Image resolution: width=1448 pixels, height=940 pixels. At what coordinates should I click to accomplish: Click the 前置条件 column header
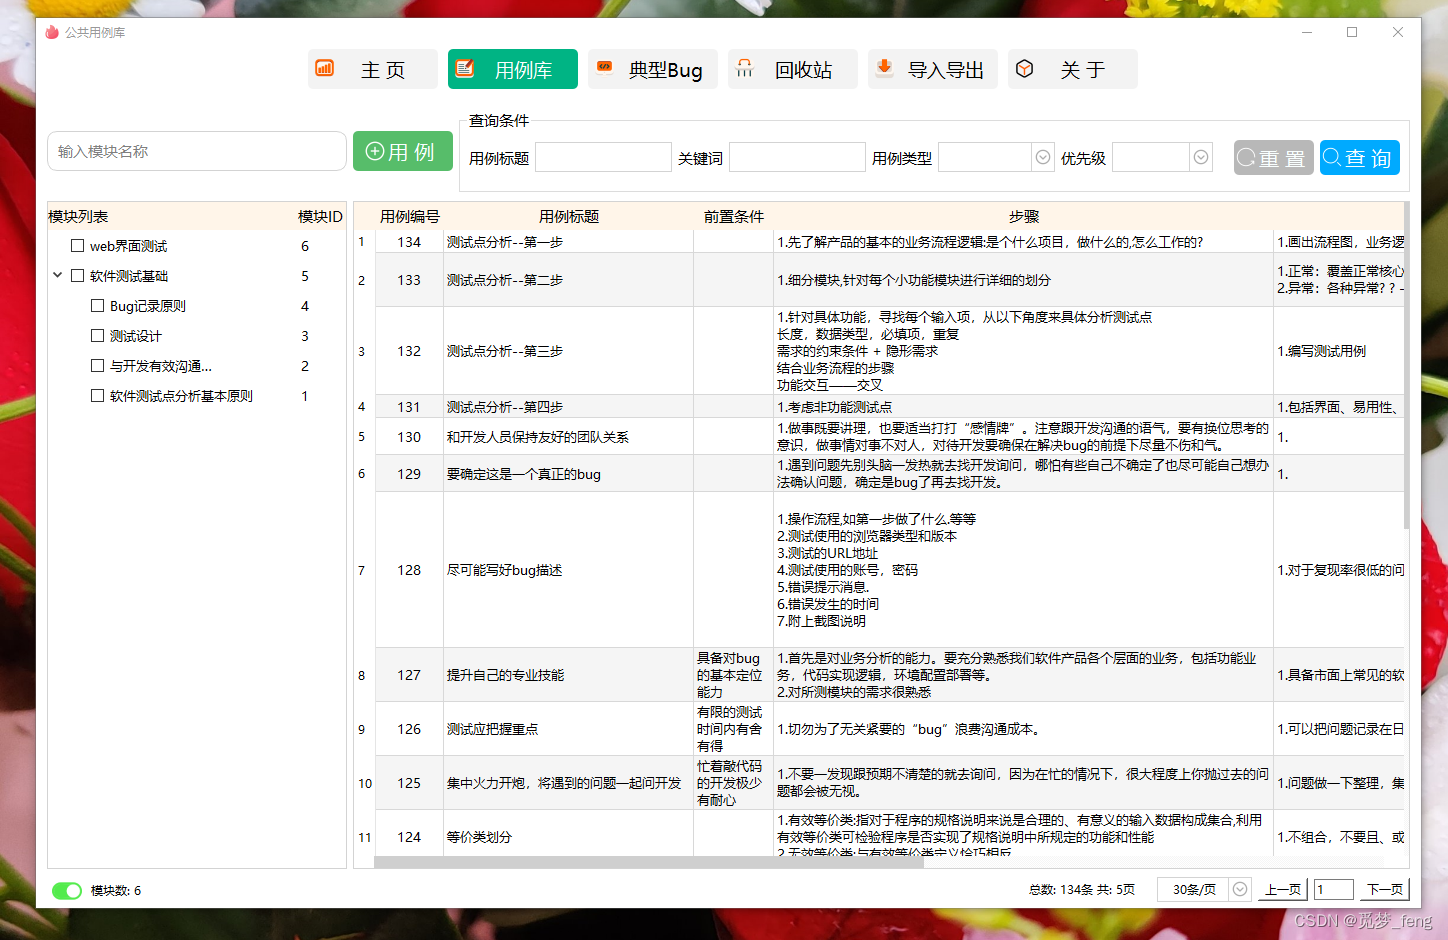pyautogui.click(x=733, y=216)
